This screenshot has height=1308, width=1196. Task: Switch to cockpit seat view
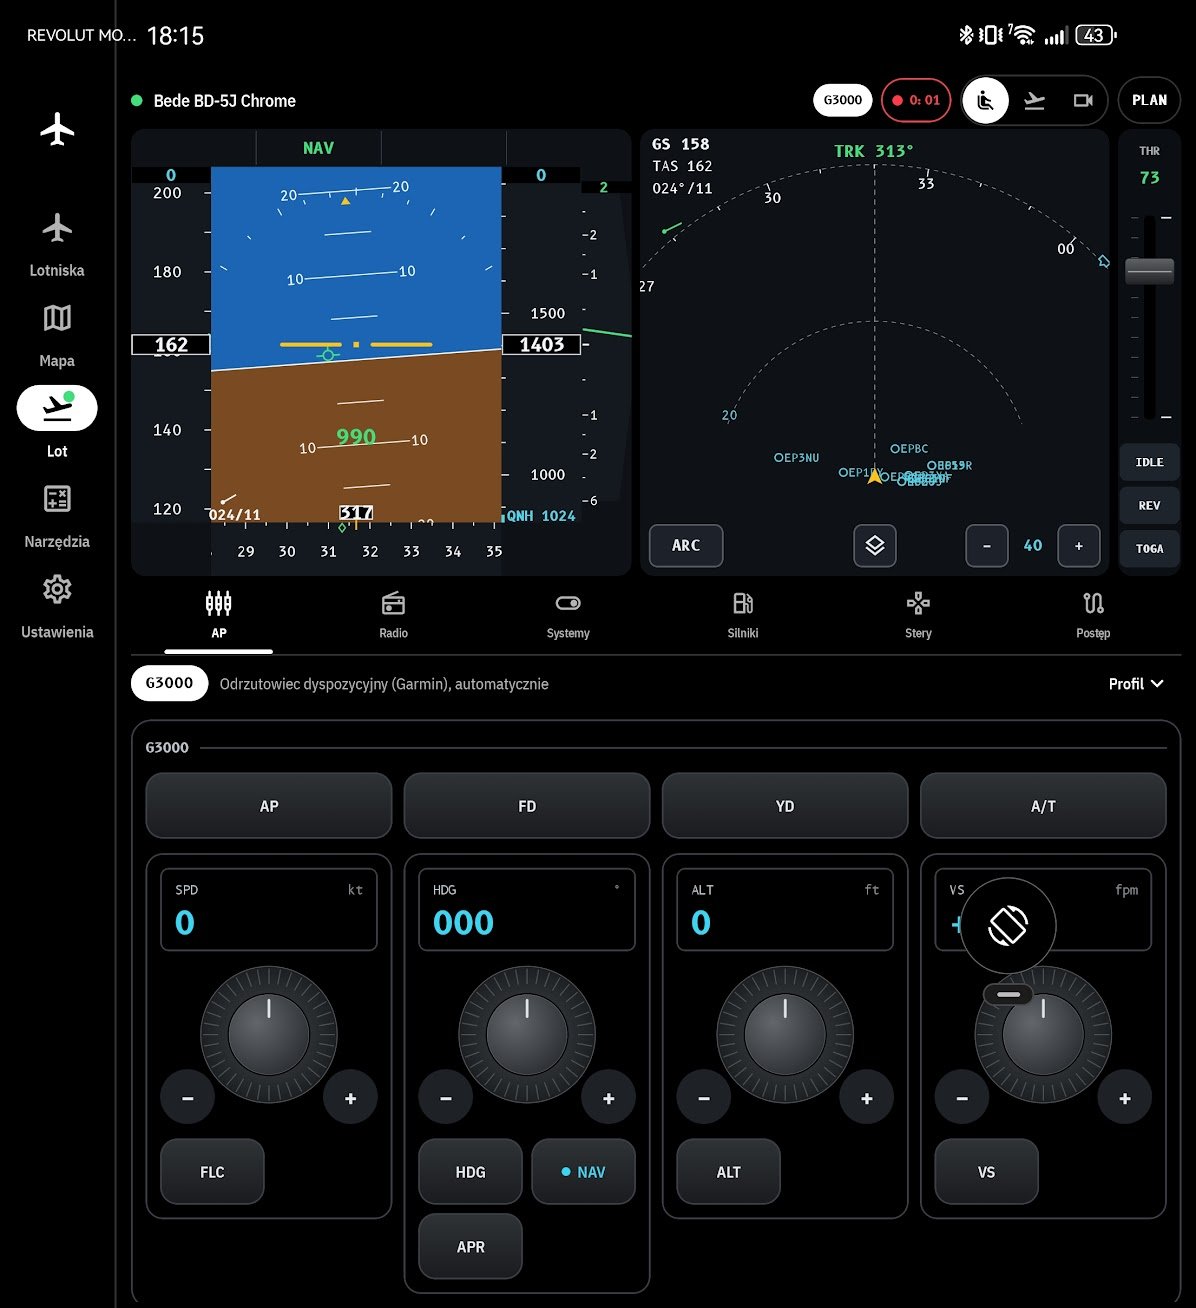coord(986,100)
